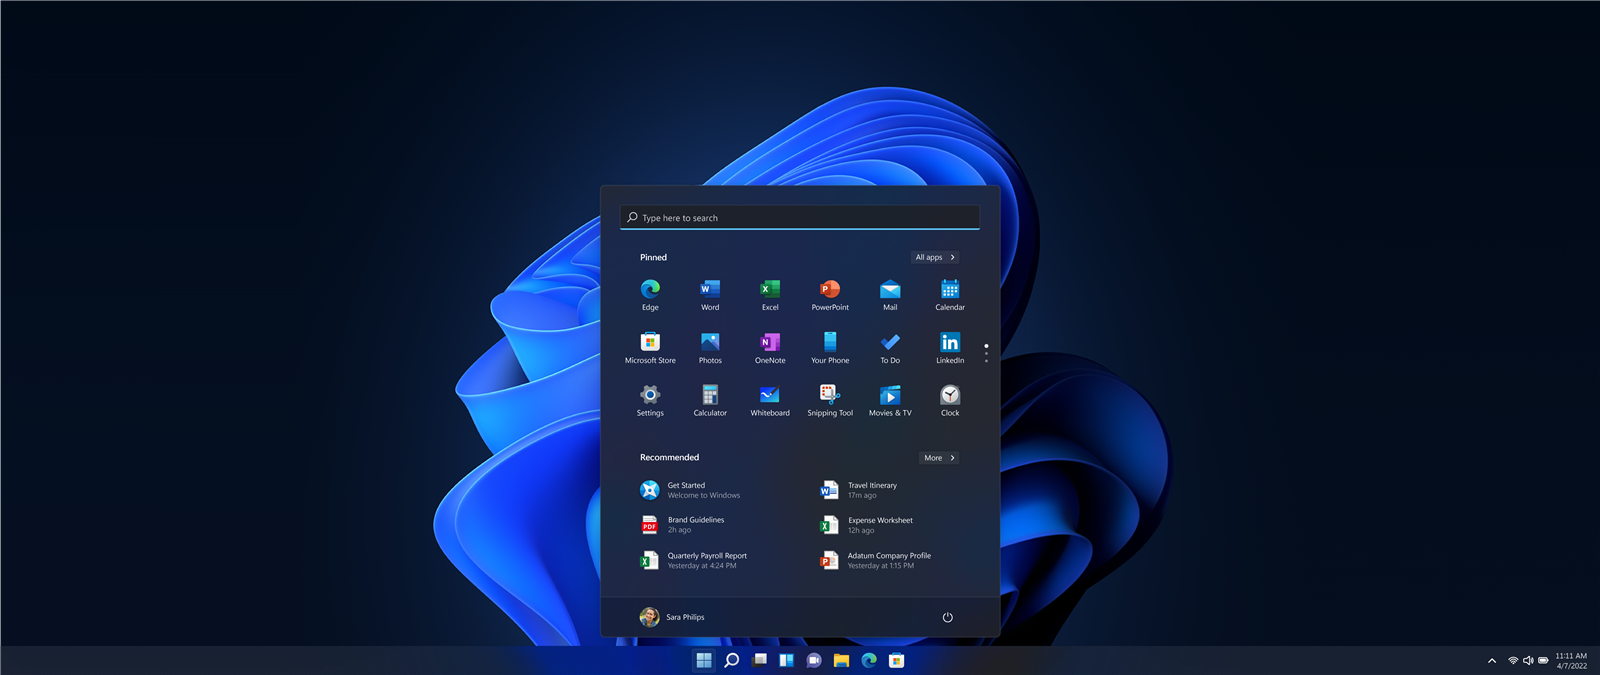Open the Travel Itinerary recommended document
1600x675 pixels.
872,490
